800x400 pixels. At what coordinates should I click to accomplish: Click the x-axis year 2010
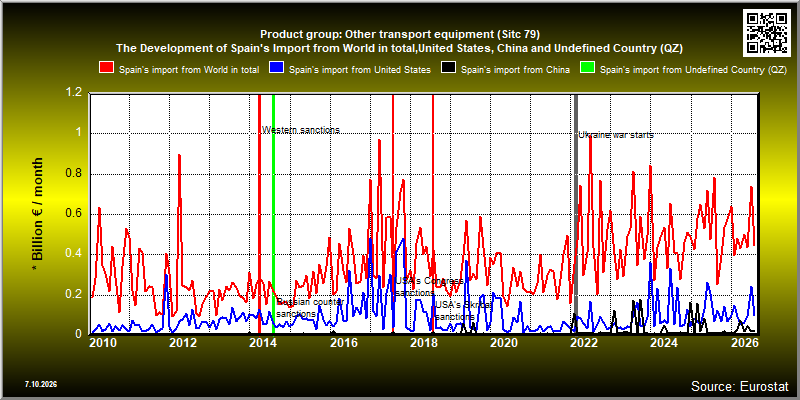[104, 343]
